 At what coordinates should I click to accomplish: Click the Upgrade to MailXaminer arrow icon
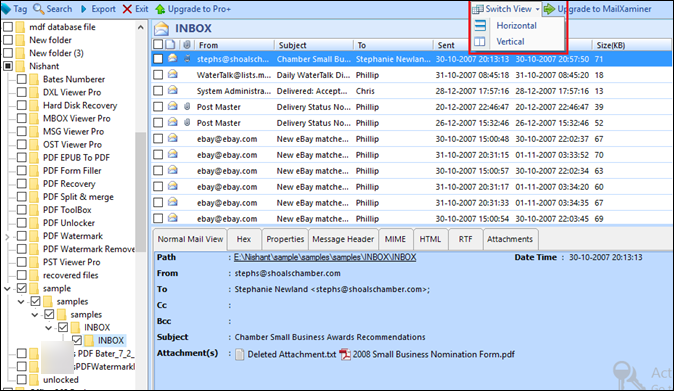click(549, 9)
